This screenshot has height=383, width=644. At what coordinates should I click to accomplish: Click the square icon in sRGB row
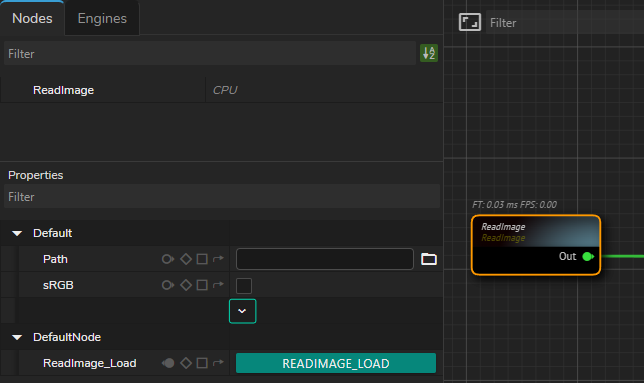pos(202,285)
